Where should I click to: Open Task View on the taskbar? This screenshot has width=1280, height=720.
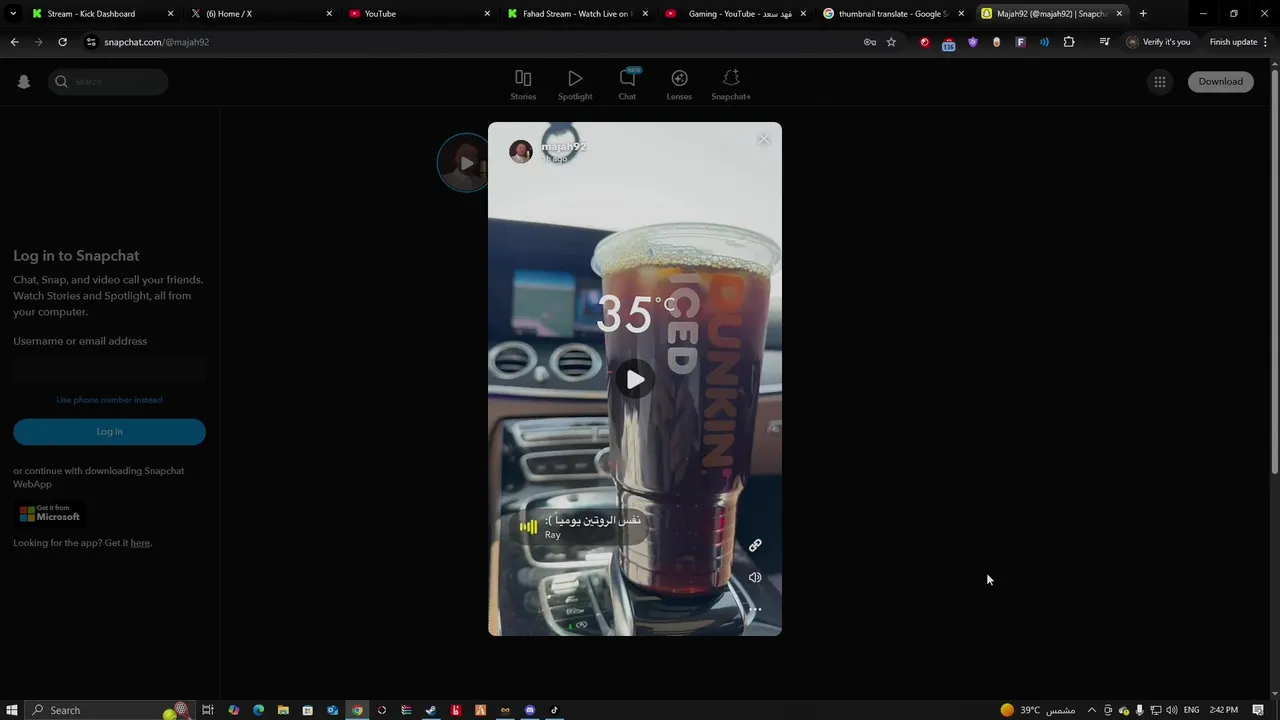(208, 710)
